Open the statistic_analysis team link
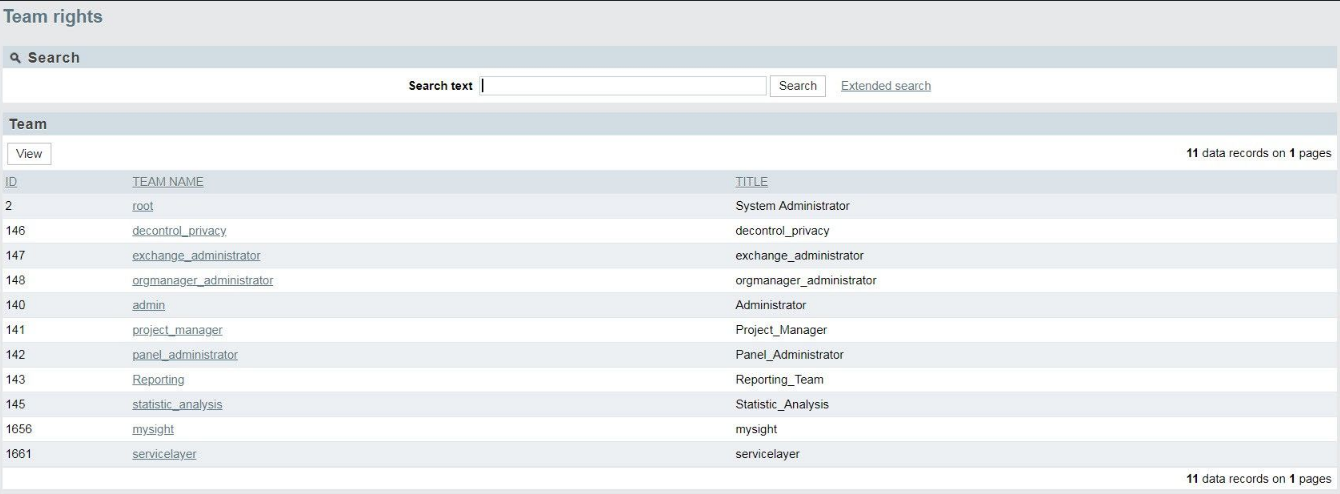 177,405
